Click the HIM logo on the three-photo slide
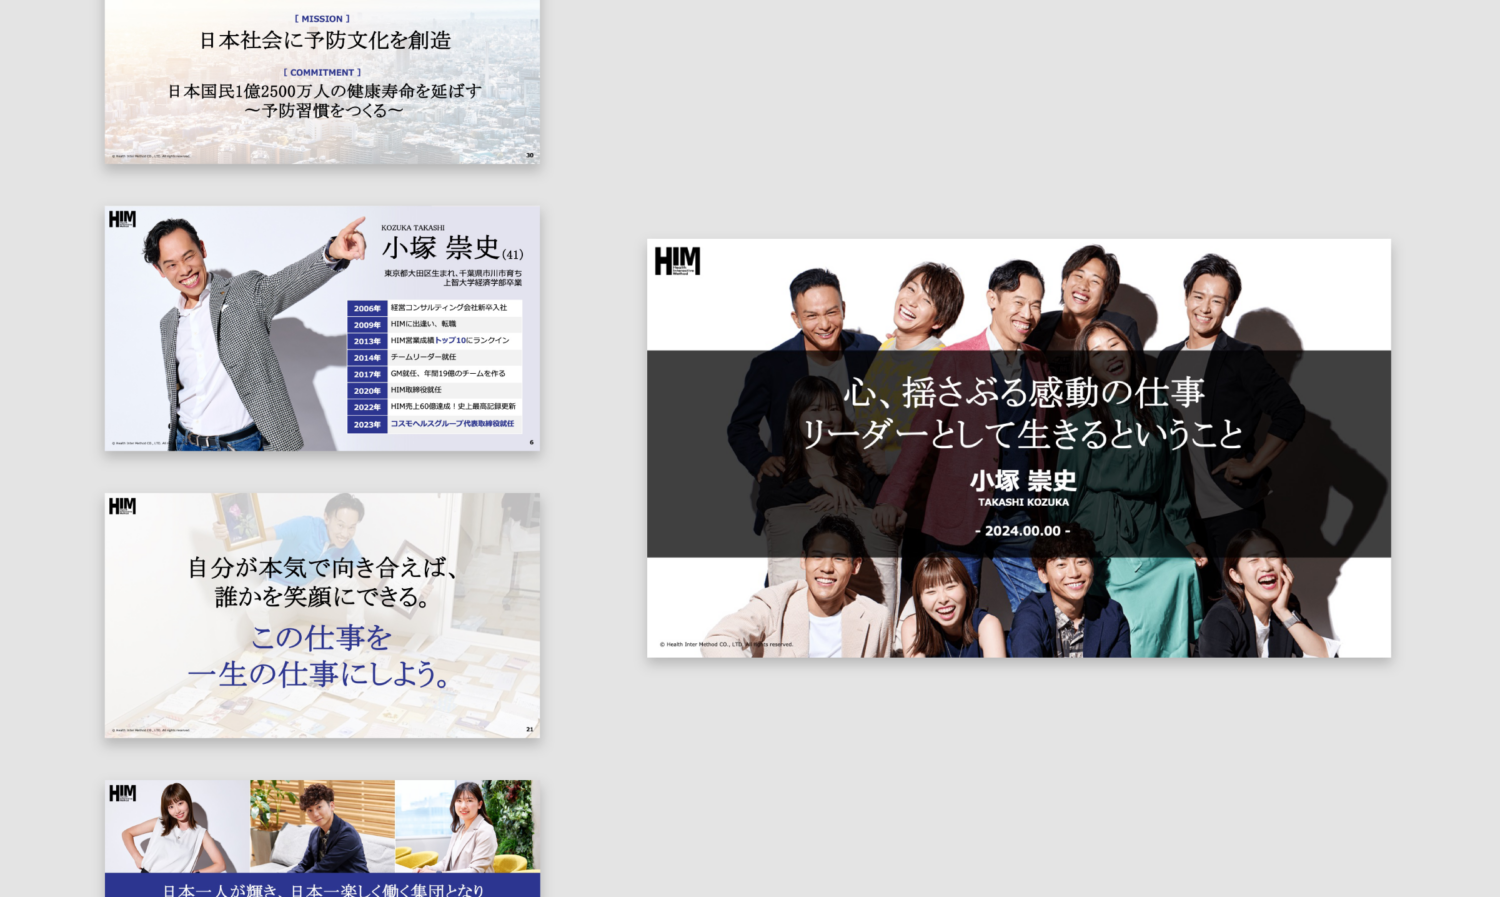The image size is (1500, 897). pos(122,793)
